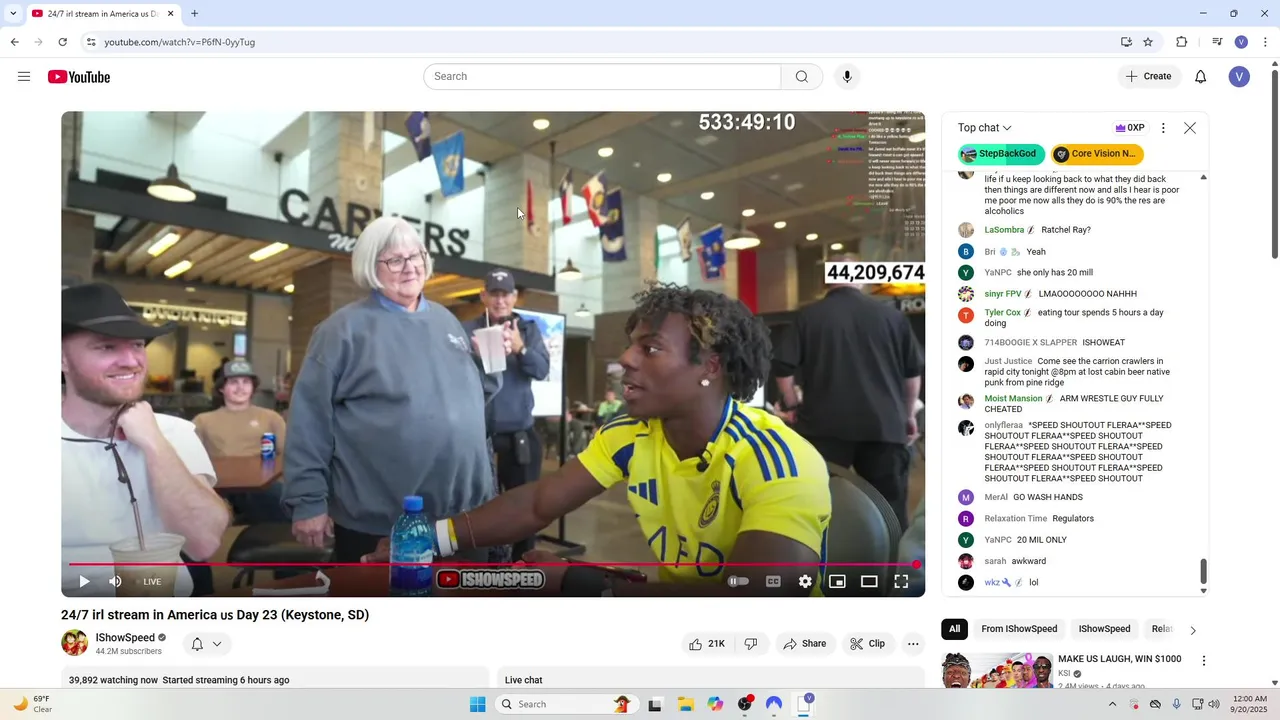Open YouTube notifications bell
The width and height of the screenshot is (1280, 720).
(1201, 77)
